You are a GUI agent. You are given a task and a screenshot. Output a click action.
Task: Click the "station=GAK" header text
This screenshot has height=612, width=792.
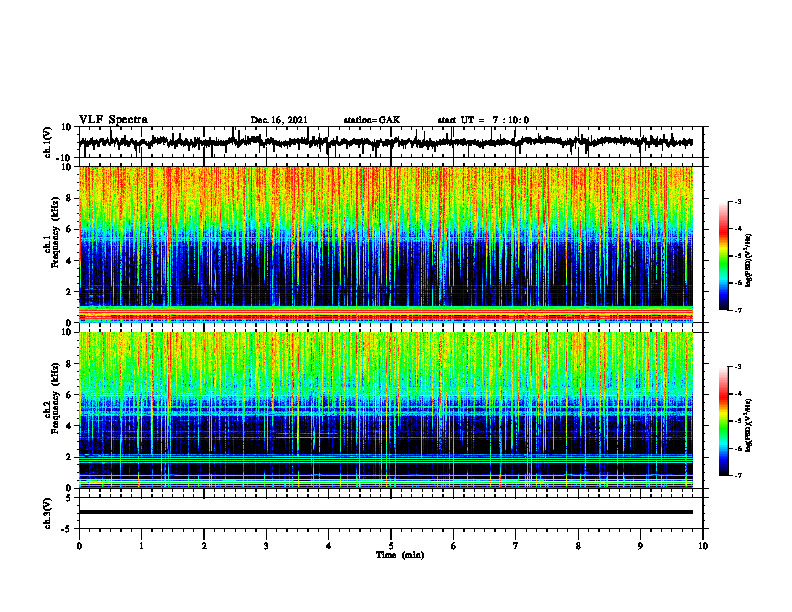(372, 120)
